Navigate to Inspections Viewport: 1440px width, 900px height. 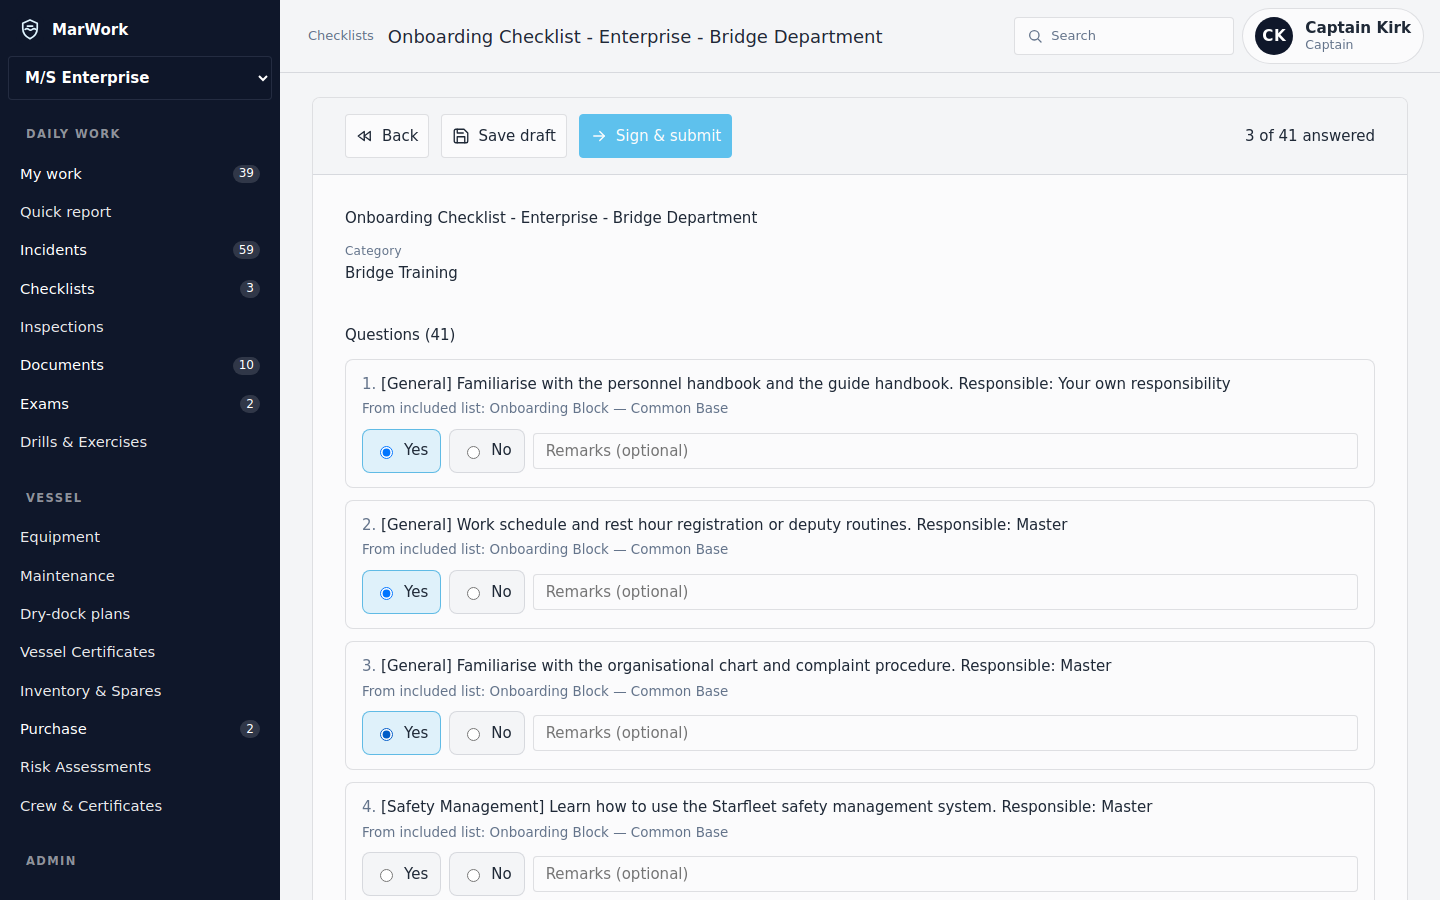(140, 327)
